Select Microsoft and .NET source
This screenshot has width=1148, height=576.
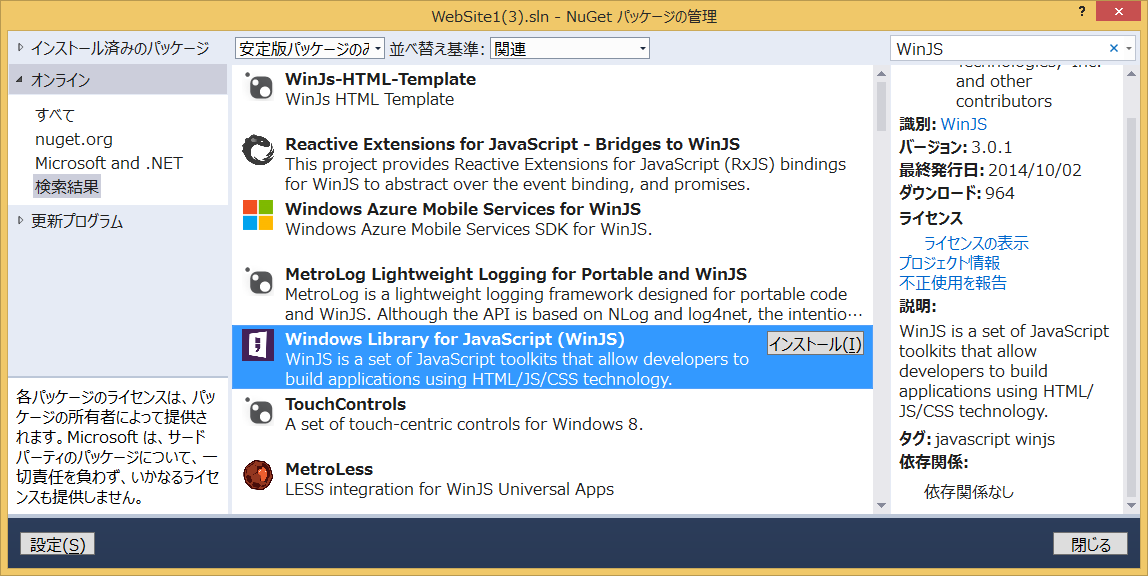click(x=109, y=163)
